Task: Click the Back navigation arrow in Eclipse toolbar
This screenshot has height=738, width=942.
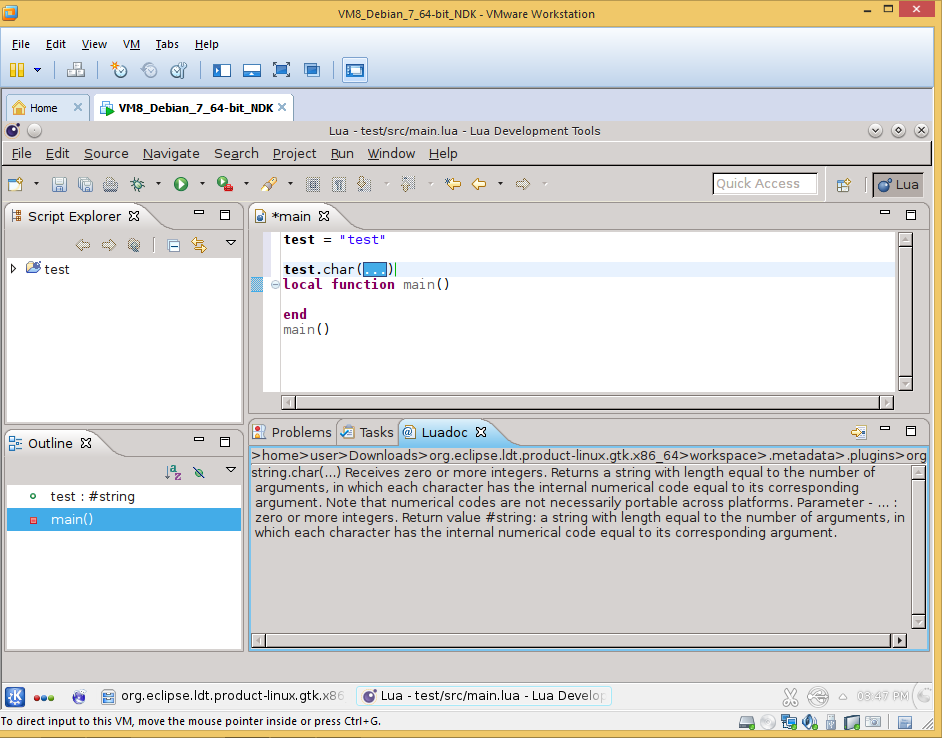Action: pyautogui.click(x=479, y=184)
